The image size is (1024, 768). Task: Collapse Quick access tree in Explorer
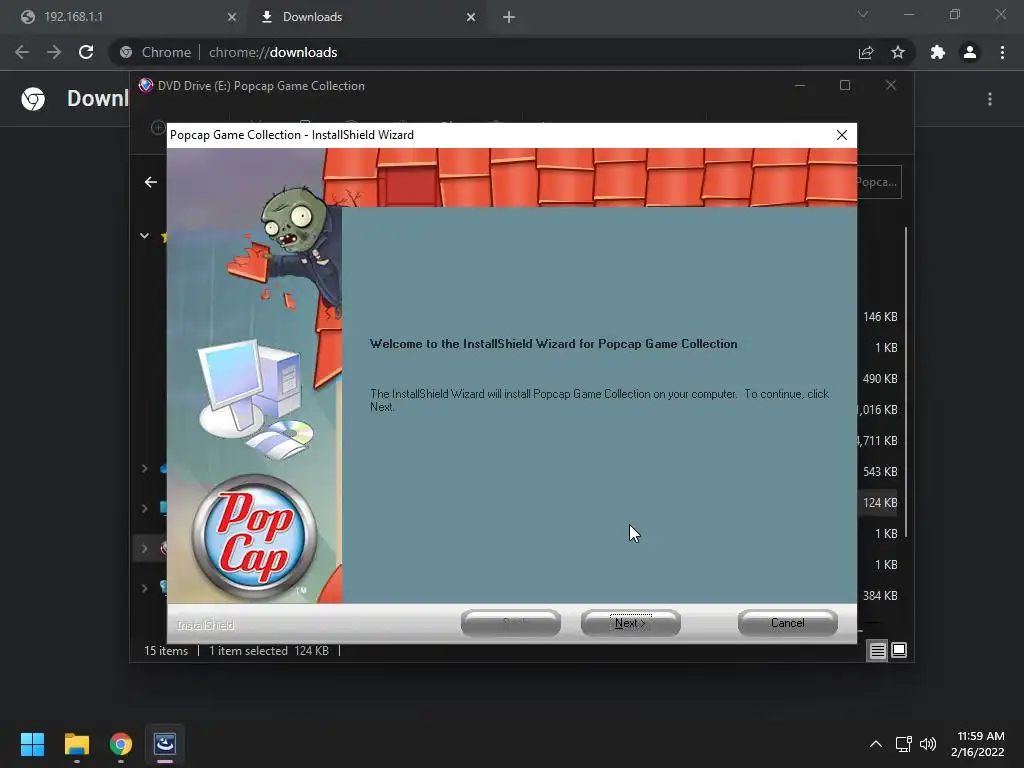pyautogui.click(x=144, y=236)
